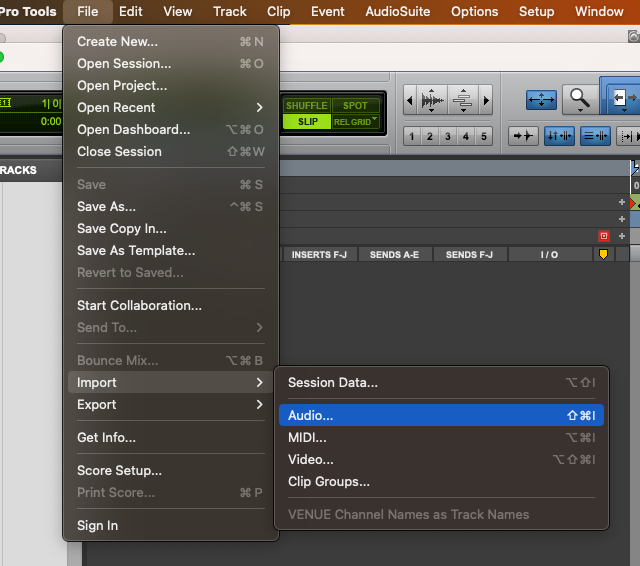
Task: Select Open Project... menu entry
Action: [x=171, y=85]
